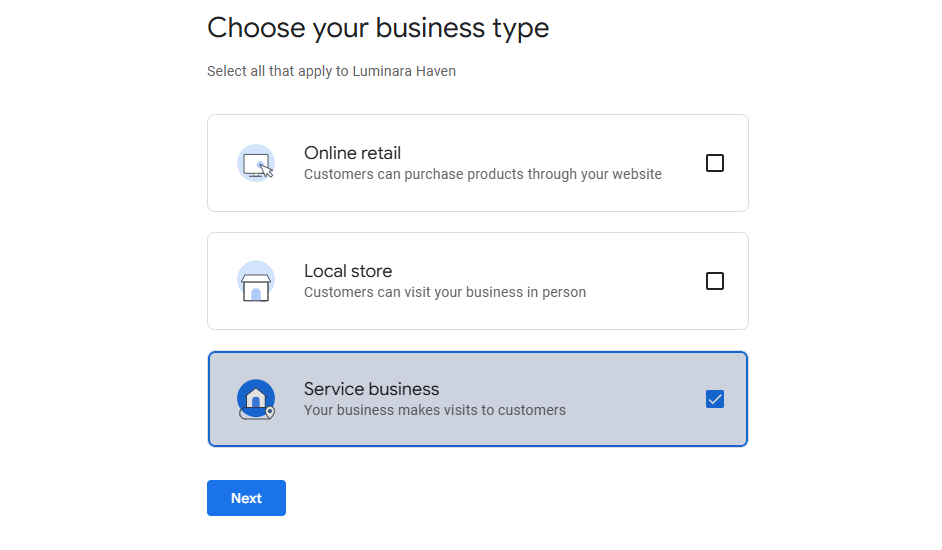Screen dimensions: 942x550
Task: Click the Service business house icon
Action: tap(256, 399)
